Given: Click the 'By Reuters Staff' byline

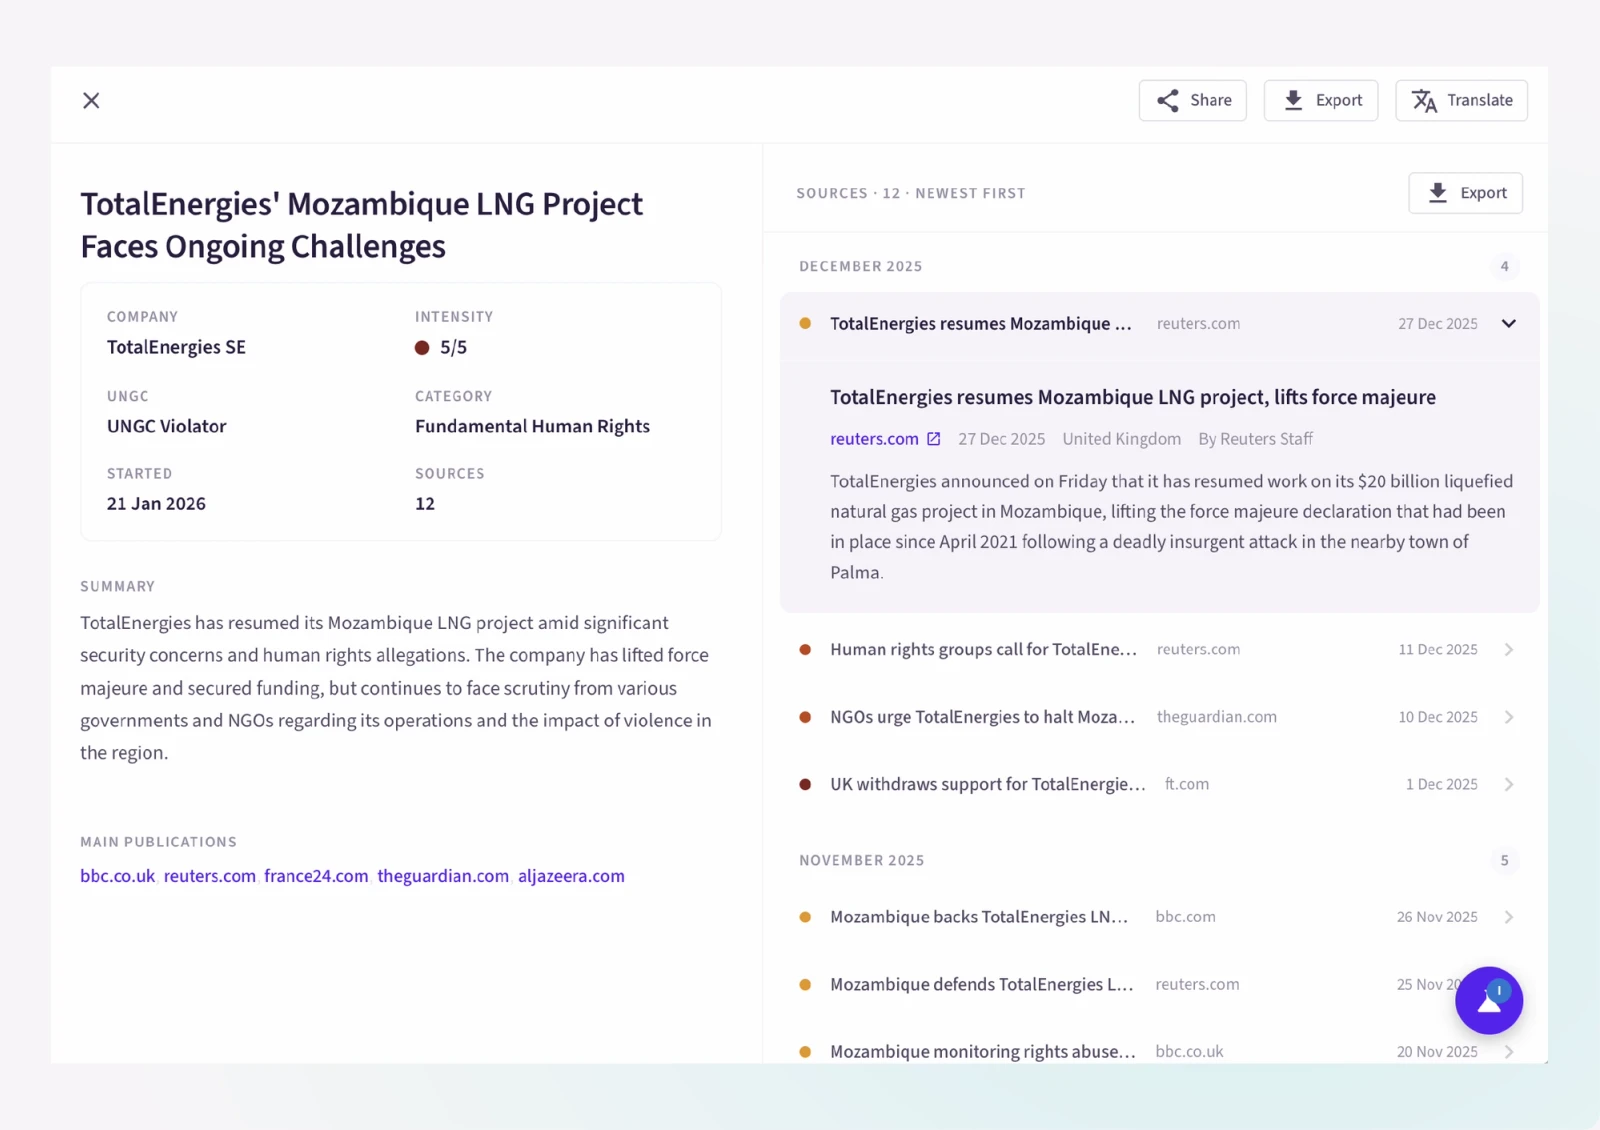Looking at the screenshot, I should click(1255, 439).
